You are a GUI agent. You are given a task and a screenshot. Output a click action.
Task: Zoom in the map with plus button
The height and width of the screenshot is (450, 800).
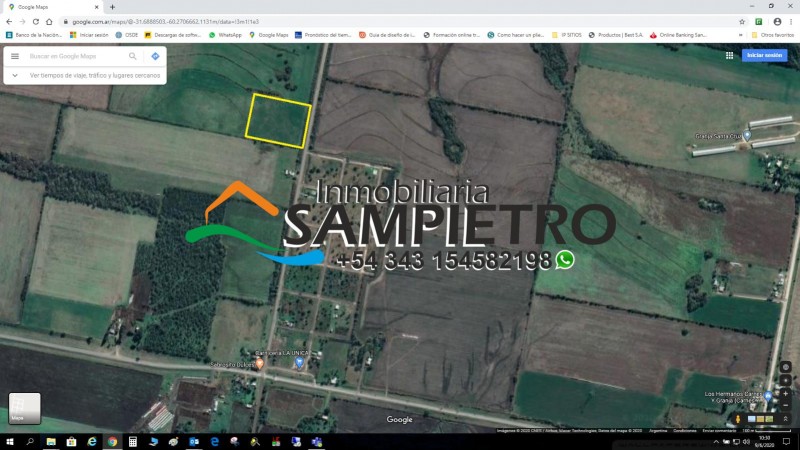786,394
